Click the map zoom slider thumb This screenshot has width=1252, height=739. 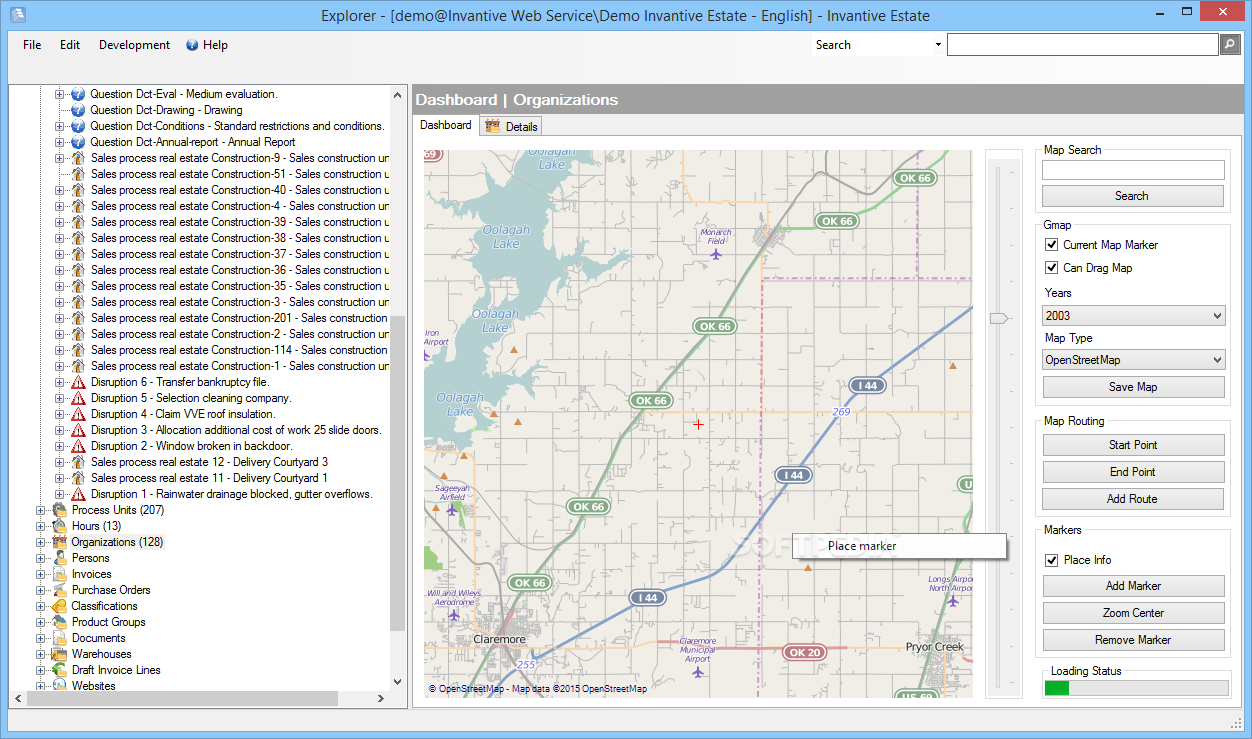[x=999, y=318]
